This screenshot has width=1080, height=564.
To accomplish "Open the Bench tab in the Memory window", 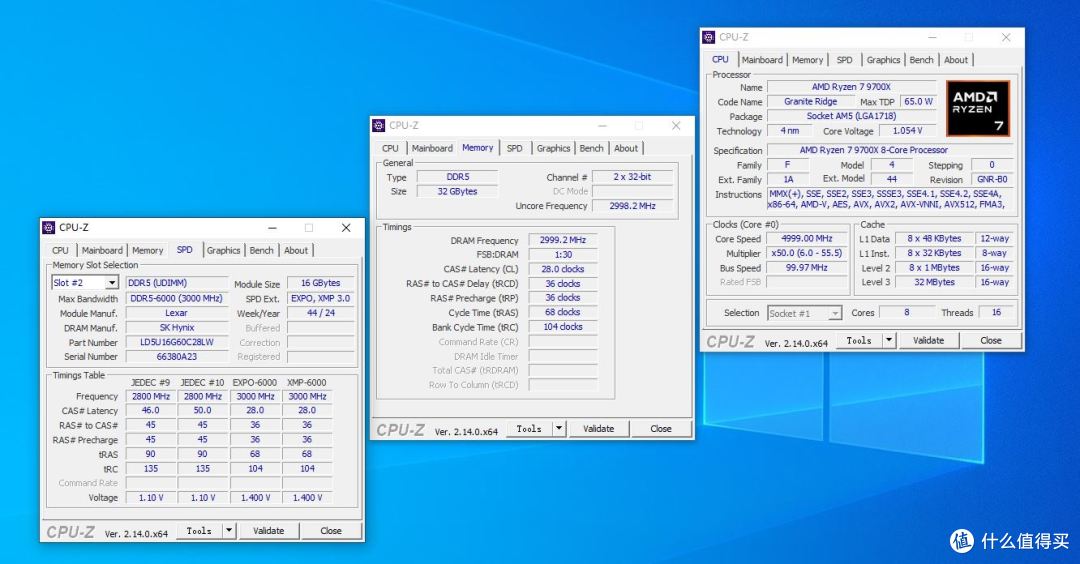I will click(592, 149).
